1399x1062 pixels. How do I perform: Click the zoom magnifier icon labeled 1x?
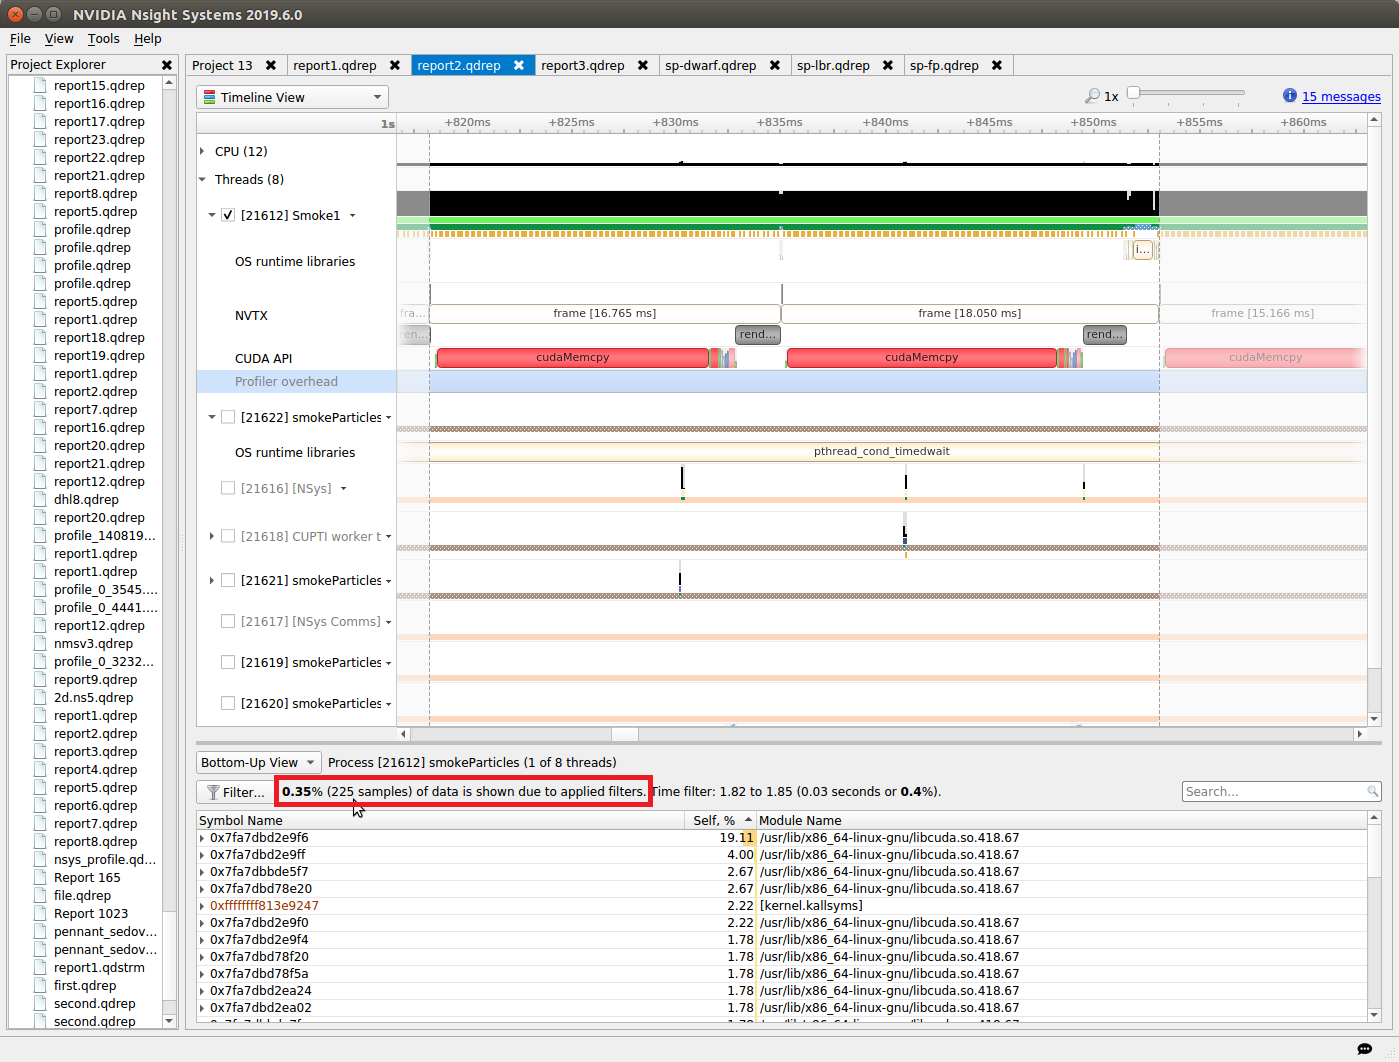pyautogui.click(x=1093, y=96)
